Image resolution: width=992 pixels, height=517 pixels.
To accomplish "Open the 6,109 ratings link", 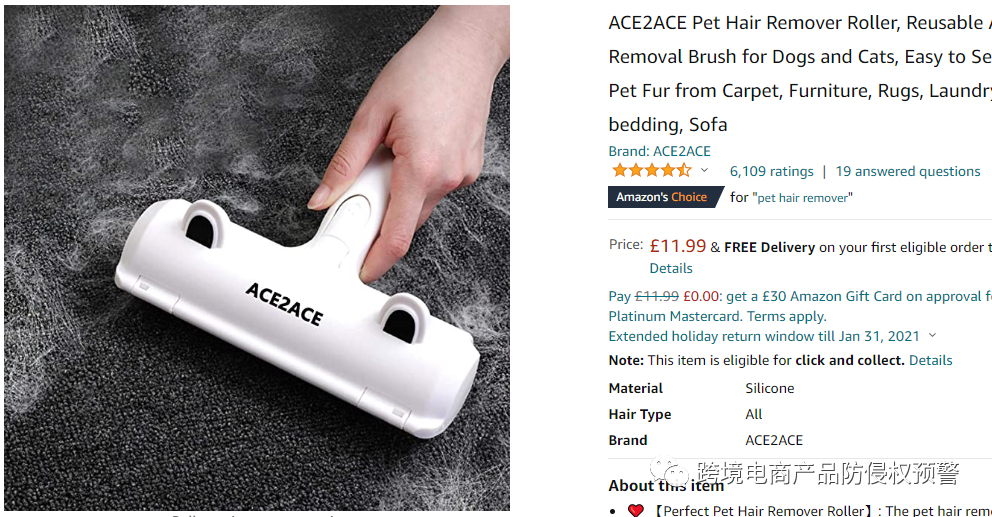I will (771, 171).
